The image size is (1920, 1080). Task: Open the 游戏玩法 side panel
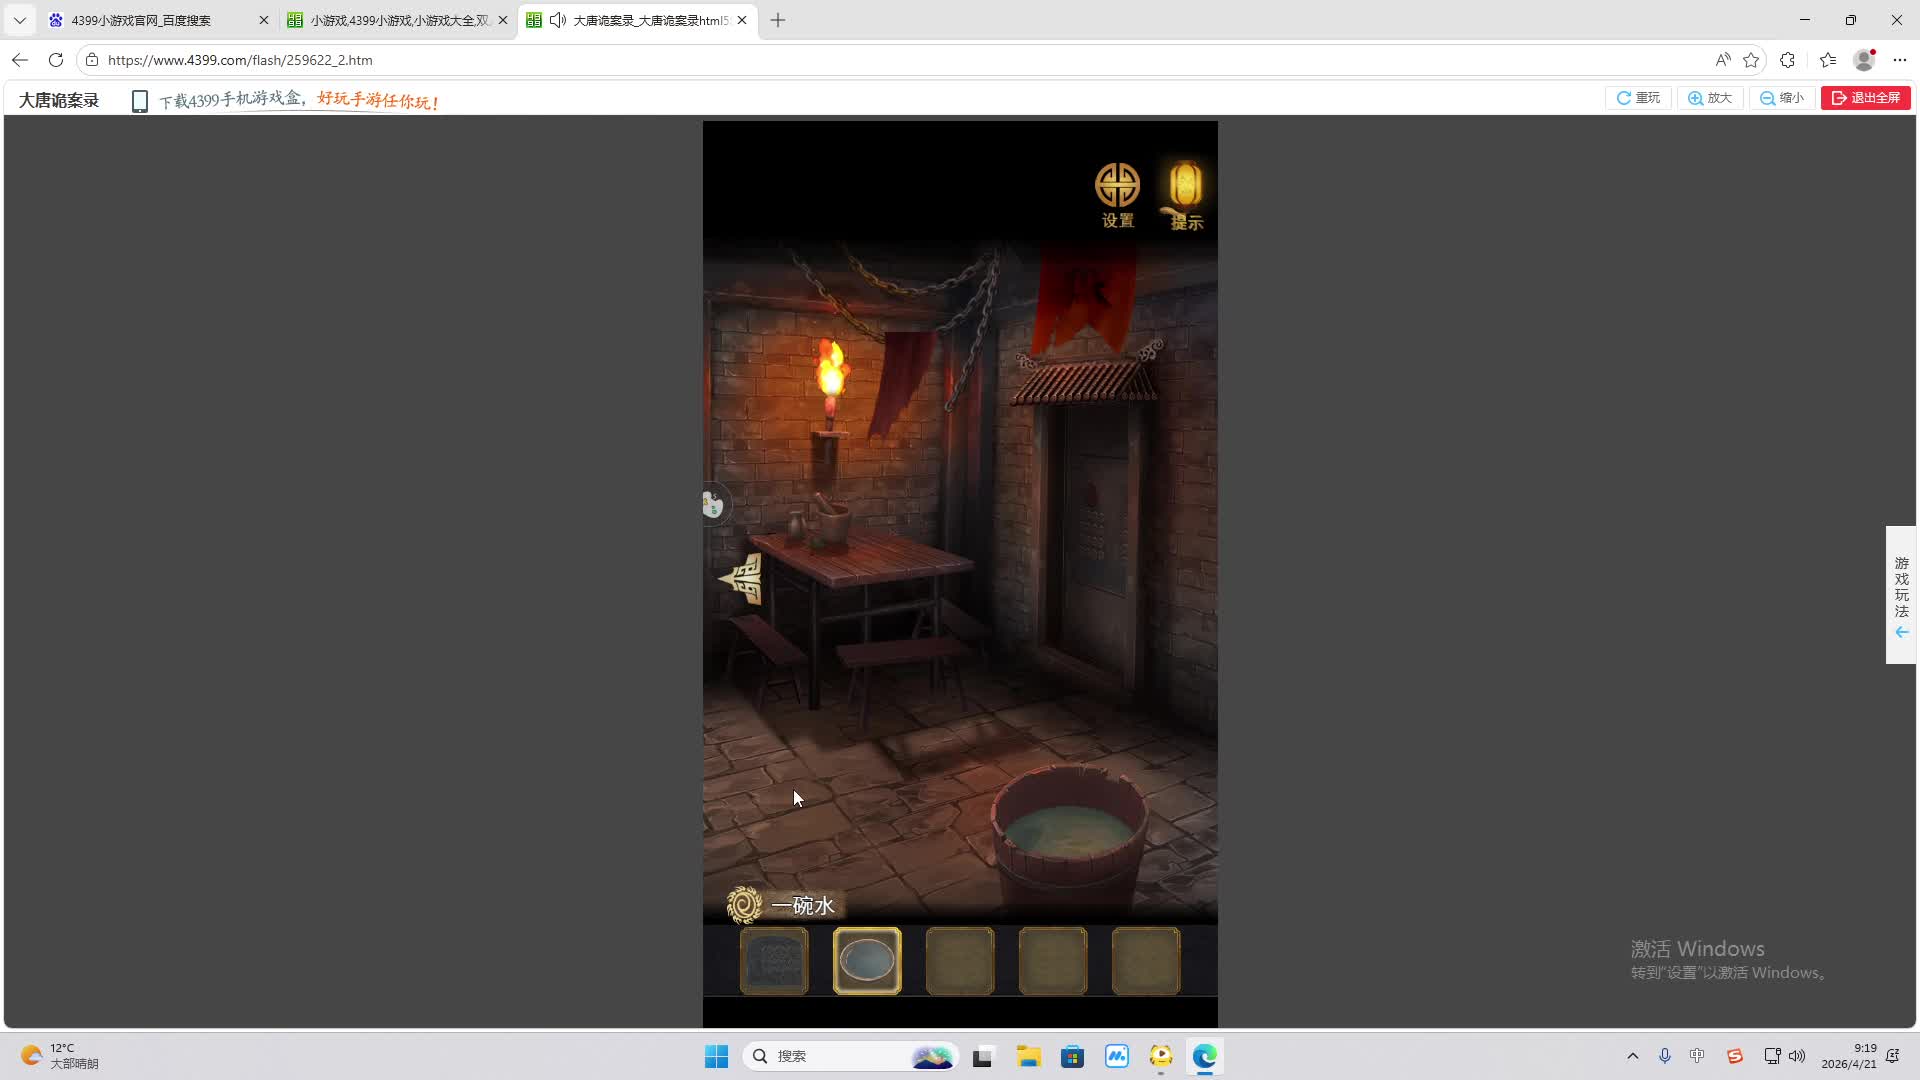coord(1901,595)
